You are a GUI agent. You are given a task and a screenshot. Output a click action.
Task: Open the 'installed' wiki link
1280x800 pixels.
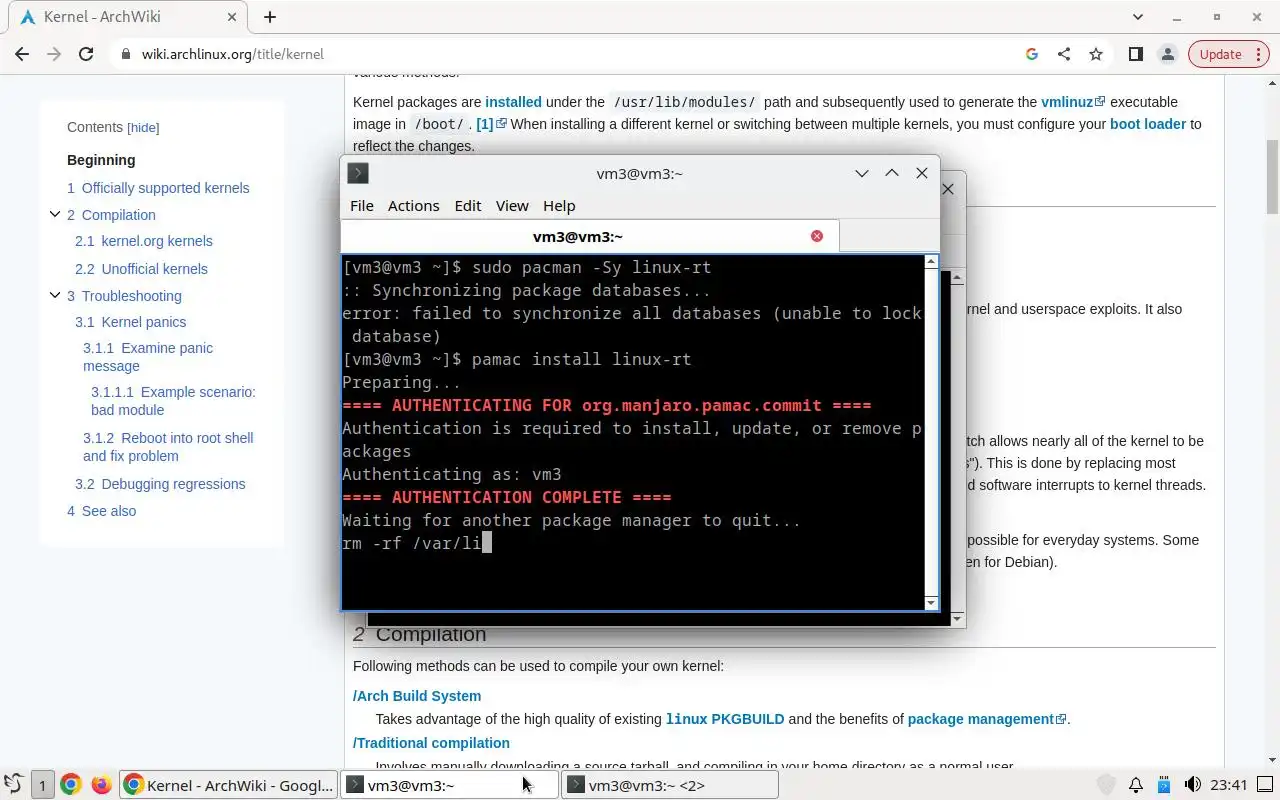(513, 102)
